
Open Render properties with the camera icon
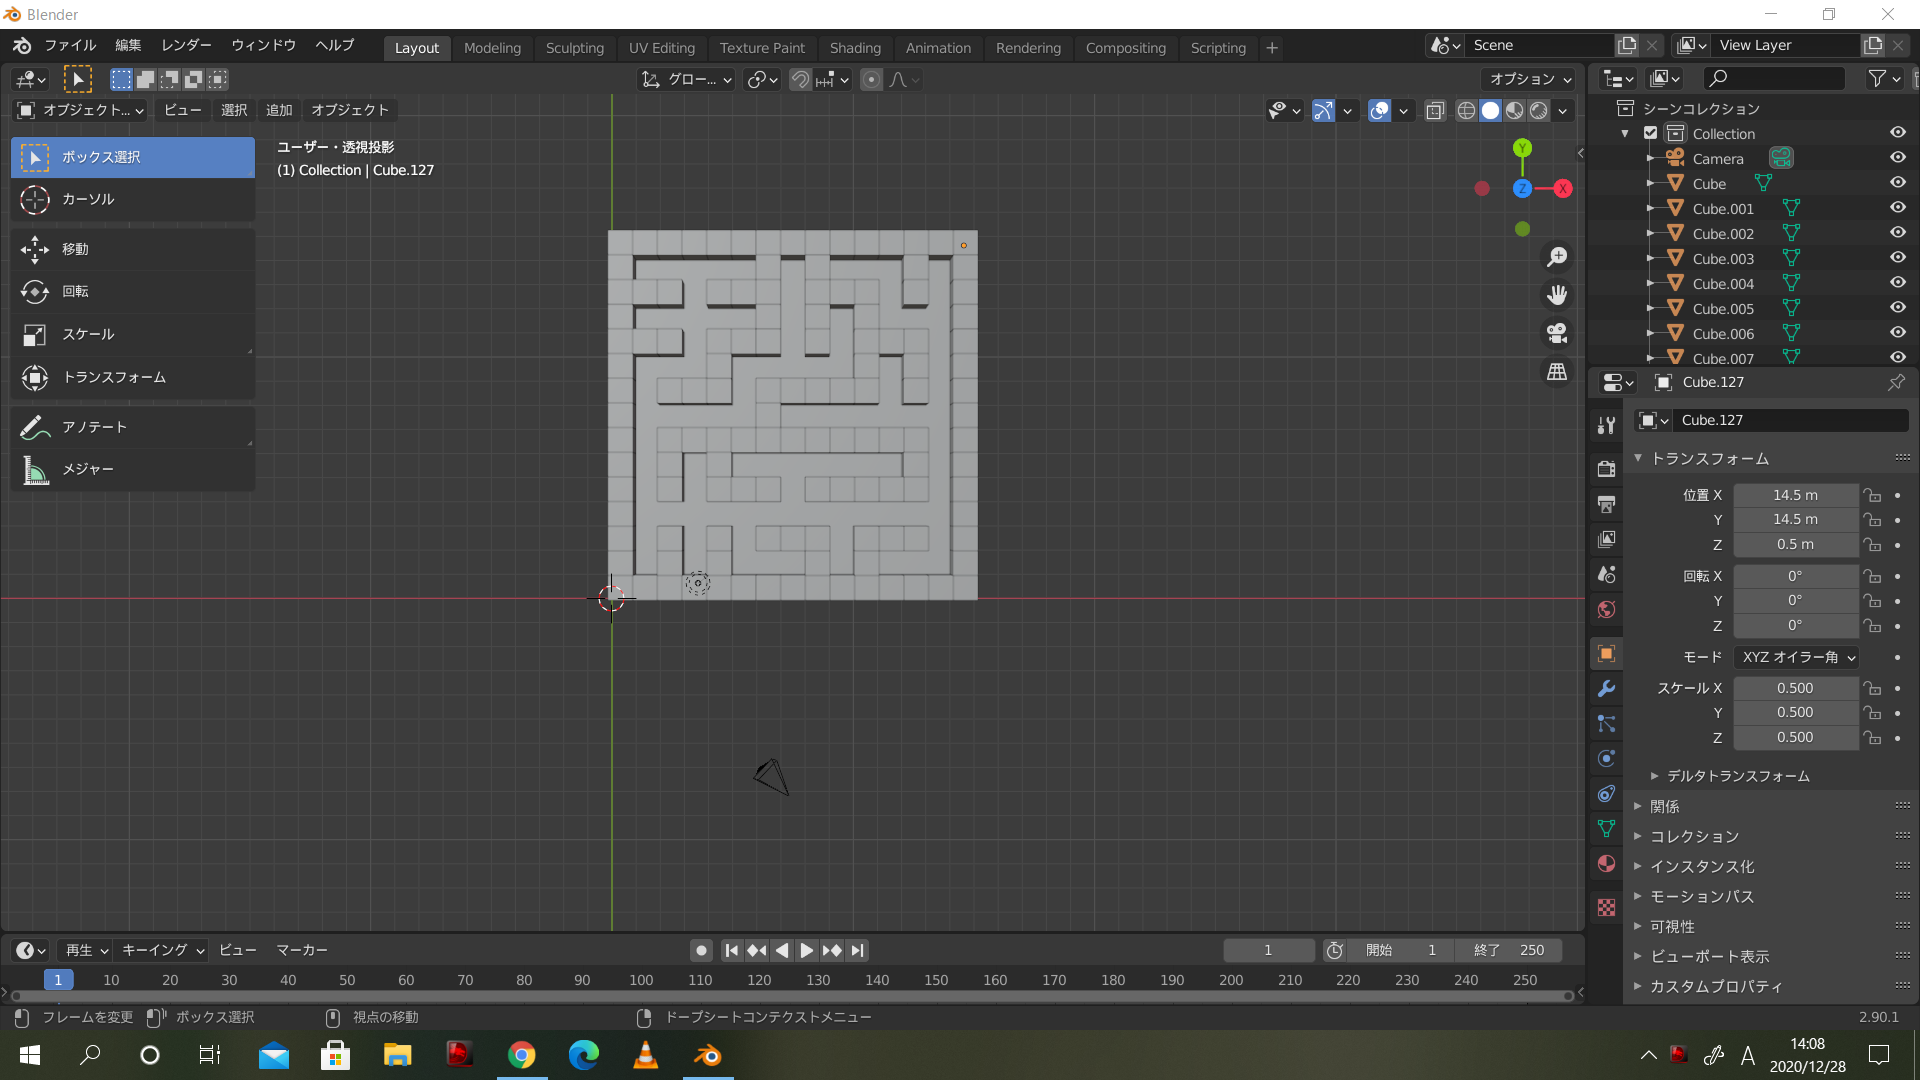tap(1606, 468)
